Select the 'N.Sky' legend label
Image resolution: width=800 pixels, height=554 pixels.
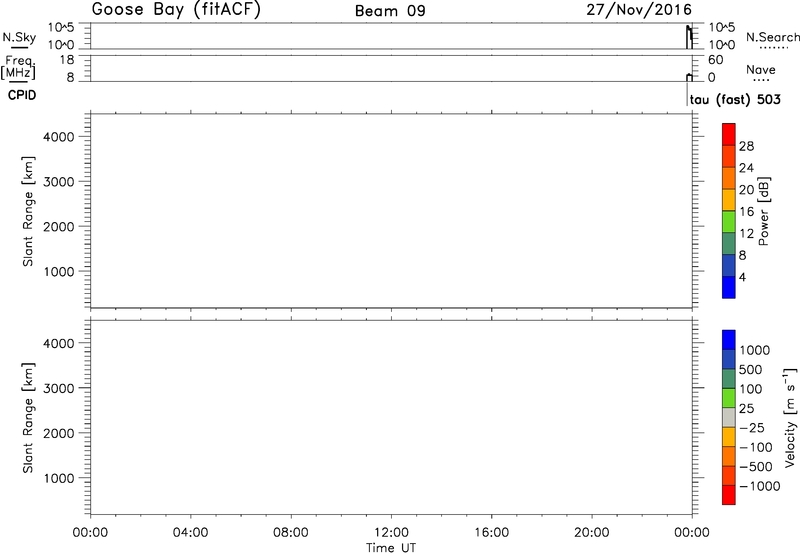pyautogui.click(x=19, y=37)
